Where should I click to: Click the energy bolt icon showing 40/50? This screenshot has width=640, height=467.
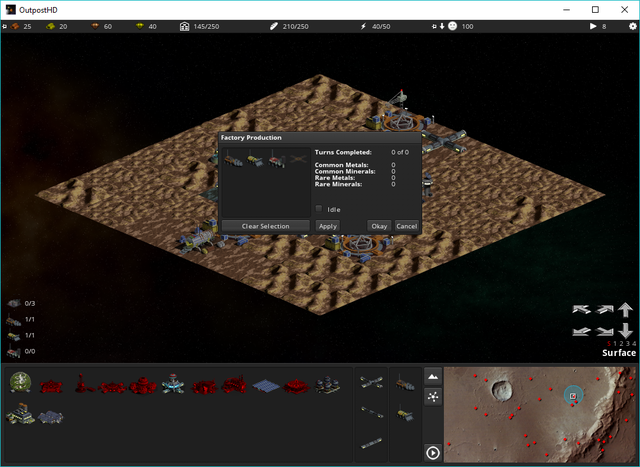pyautogui.click(x=363, y=27)
